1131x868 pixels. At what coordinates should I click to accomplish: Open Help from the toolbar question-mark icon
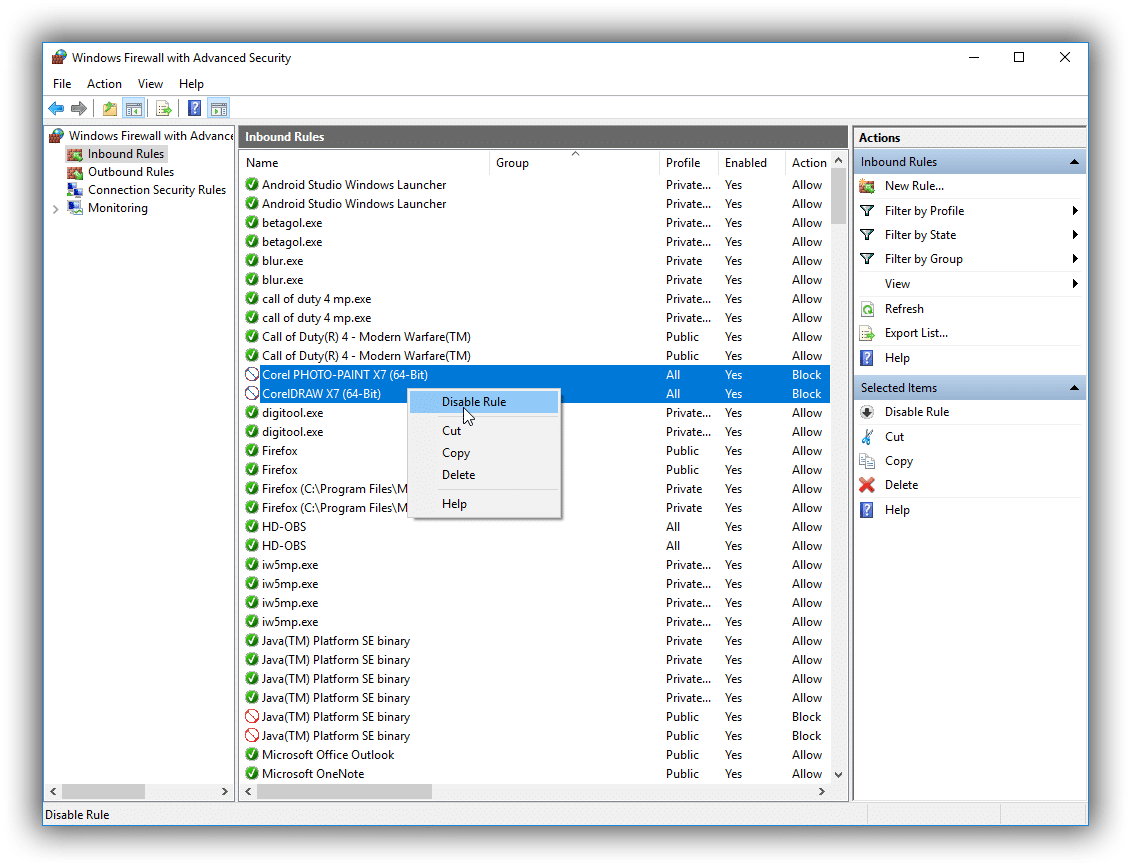194,109
